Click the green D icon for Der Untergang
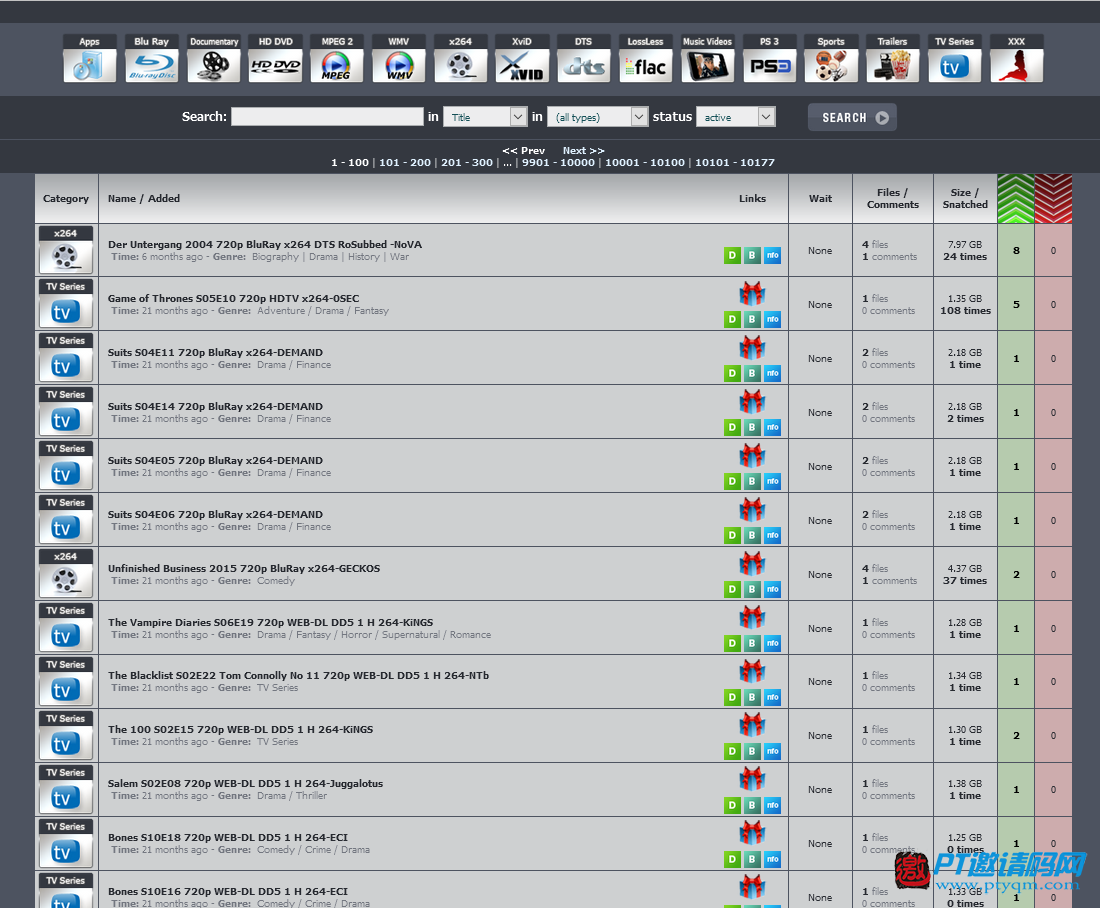1100x908 pixels. [x=732, y=255]
